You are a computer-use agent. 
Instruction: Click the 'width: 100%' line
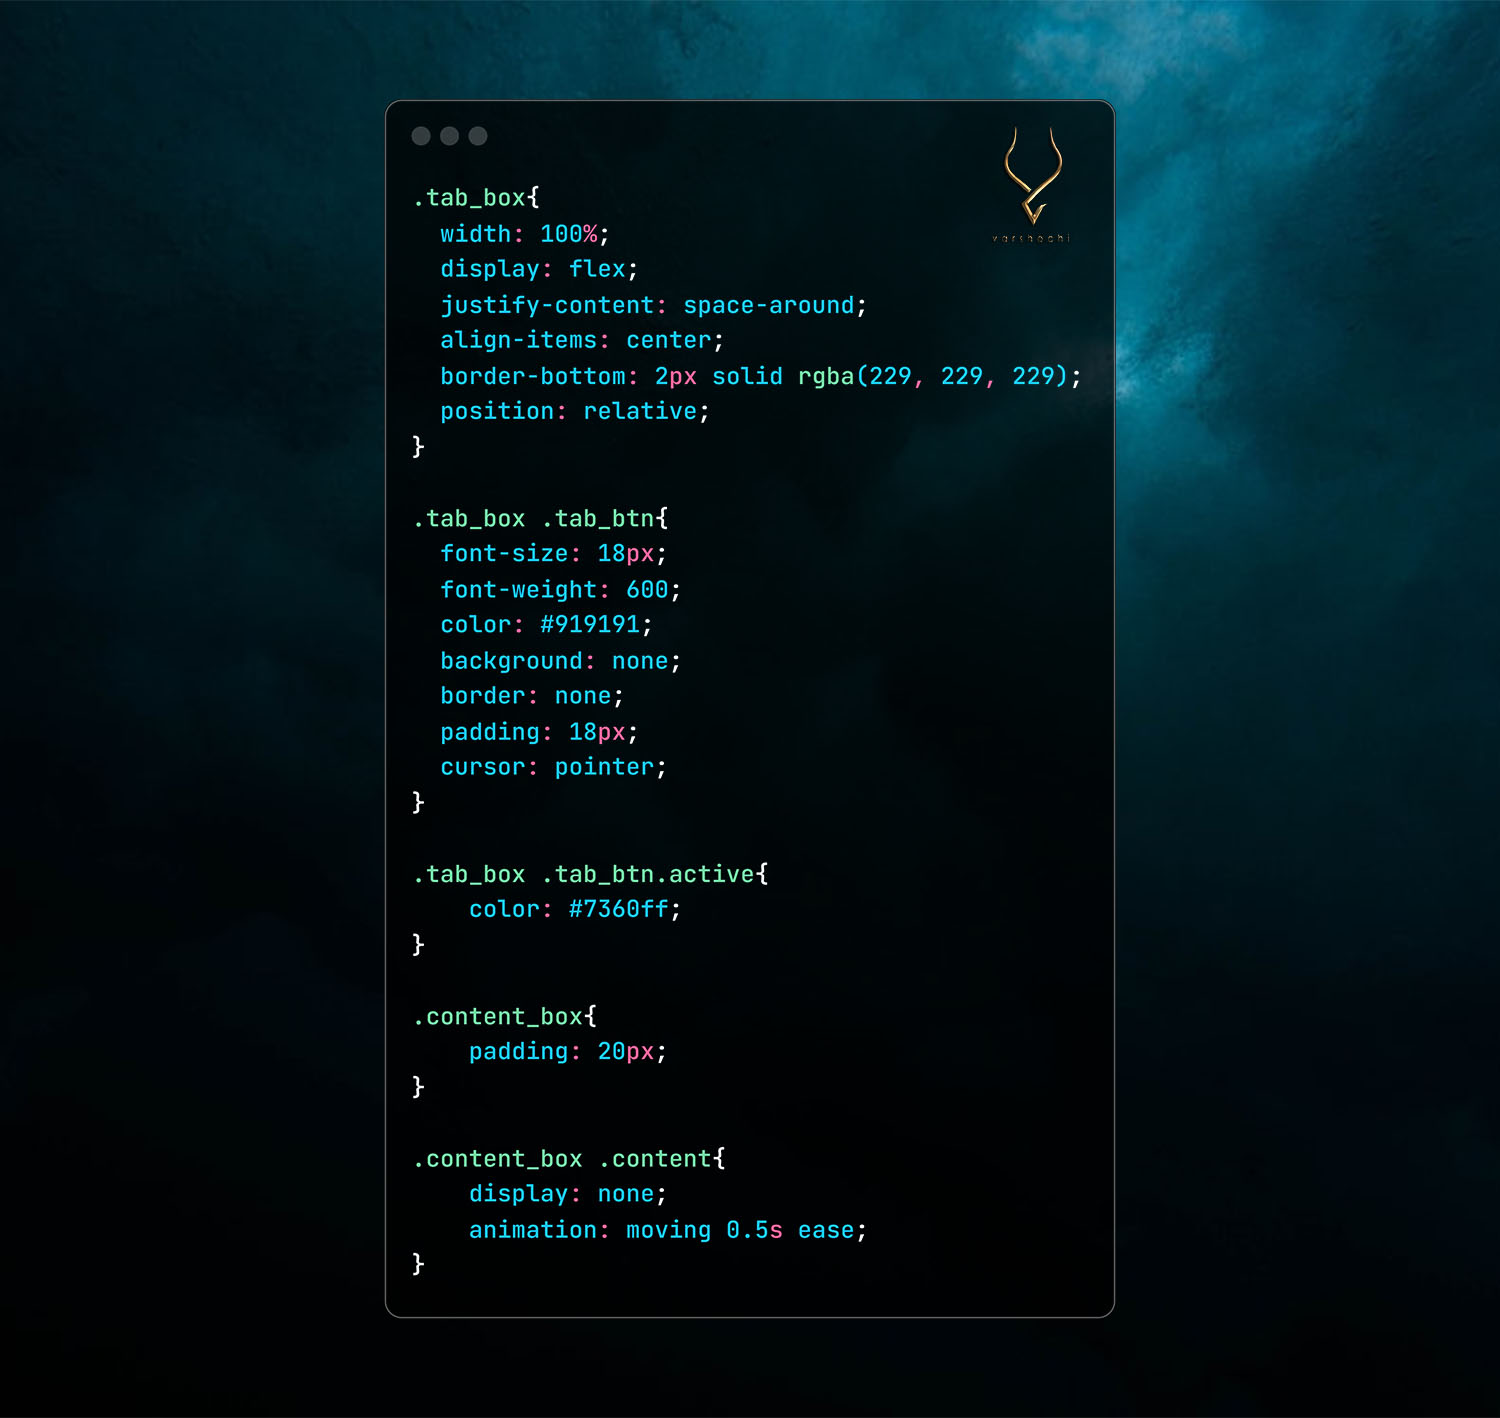point(524,234)
